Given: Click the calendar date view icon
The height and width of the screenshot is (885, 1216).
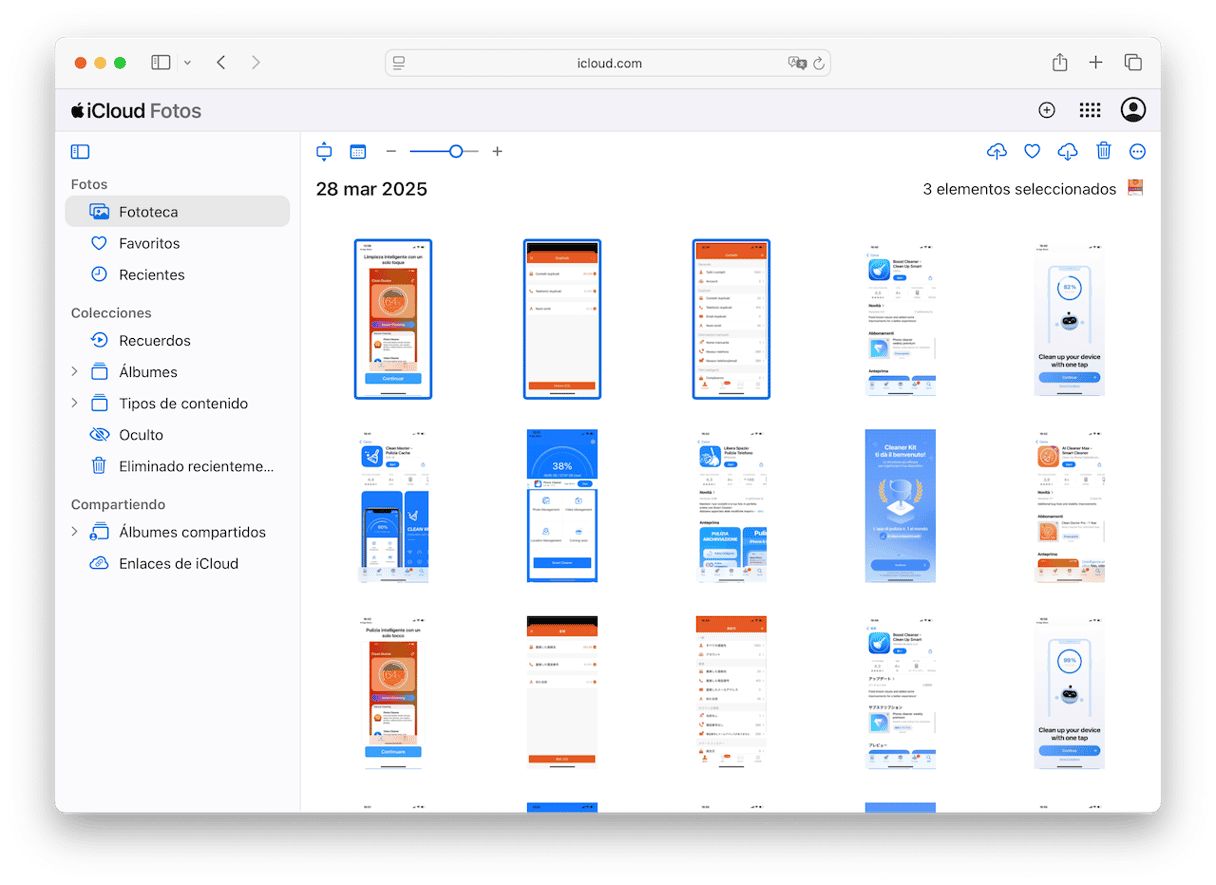Looking at the screenshot, I should (x=358, y=152).
